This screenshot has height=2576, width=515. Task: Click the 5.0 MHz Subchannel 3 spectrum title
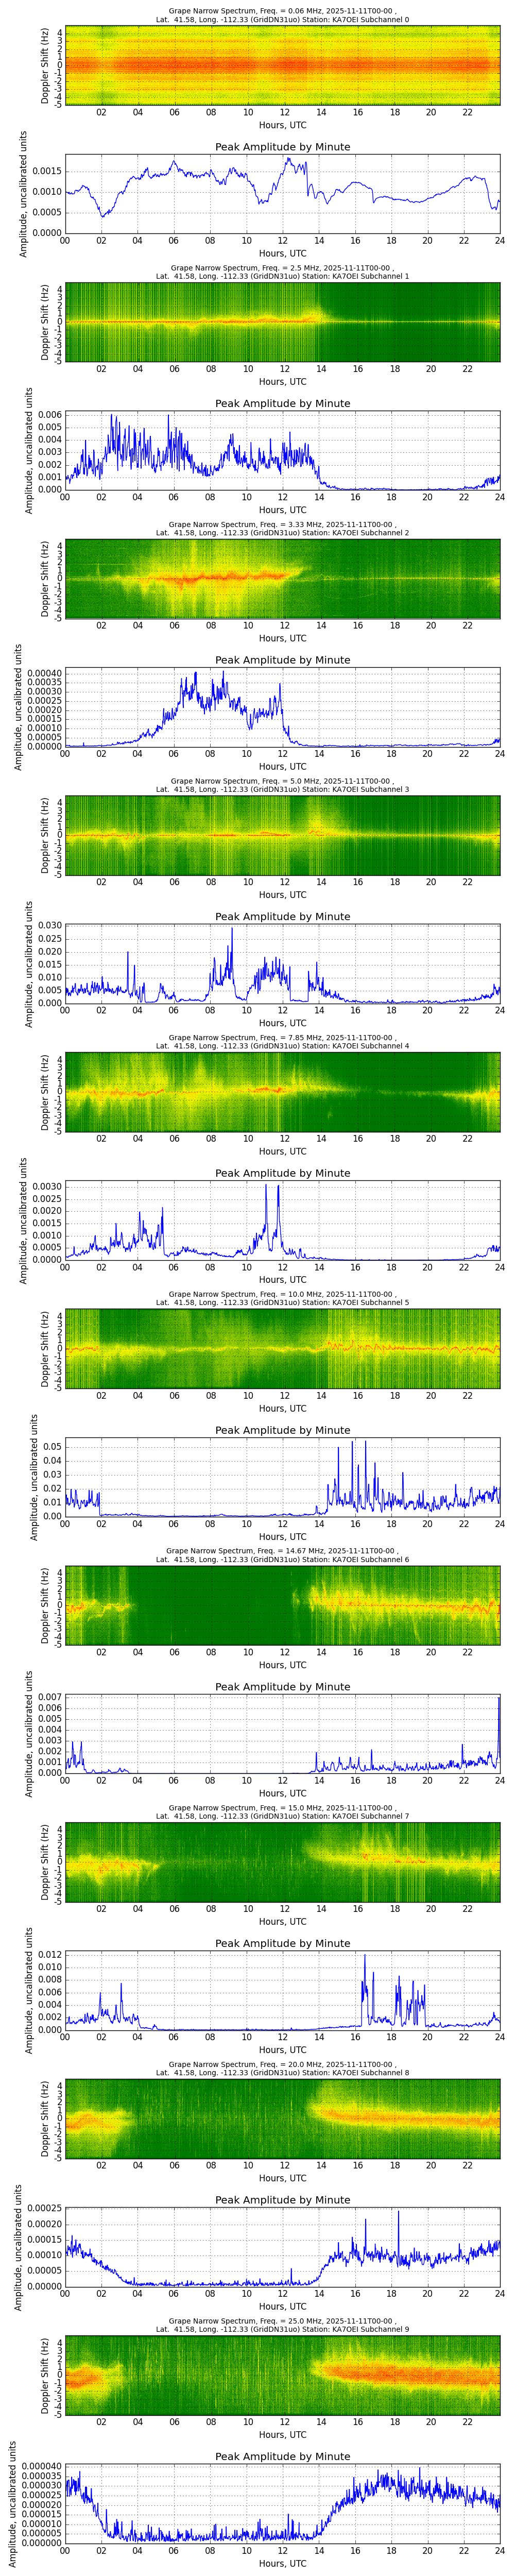[x=282, y=785]
